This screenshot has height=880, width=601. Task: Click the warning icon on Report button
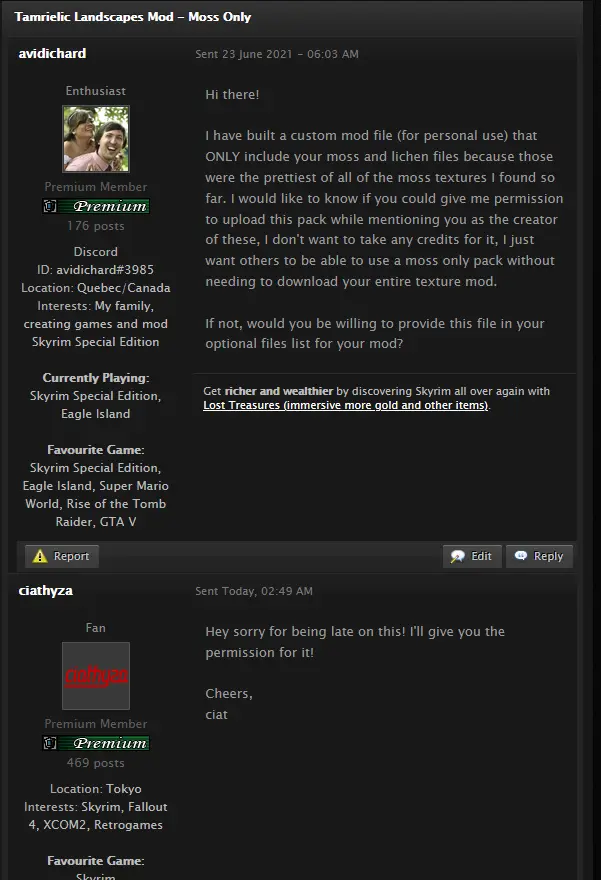click(40, 556)
